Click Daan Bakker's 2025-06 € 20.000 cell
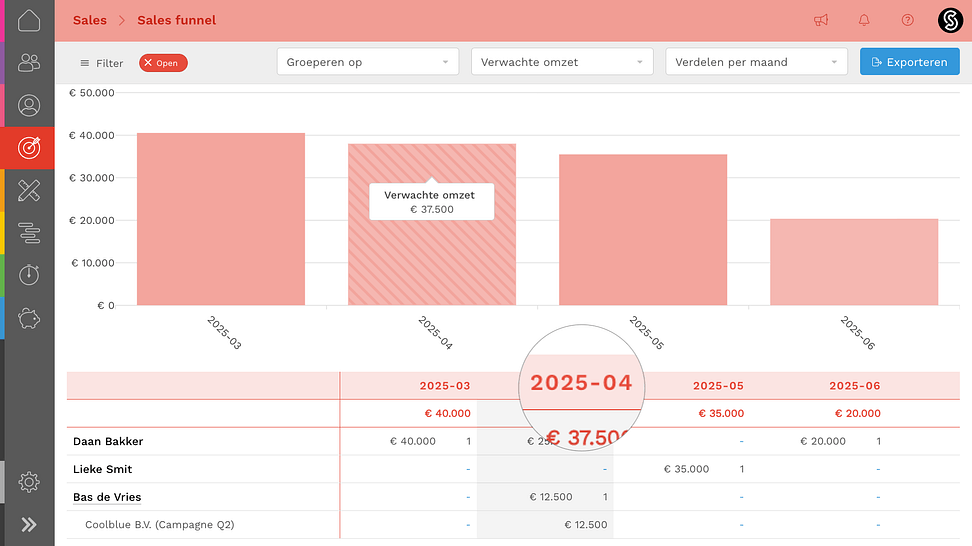The width and height of the screenshot is (972, 546). [823, 441]
